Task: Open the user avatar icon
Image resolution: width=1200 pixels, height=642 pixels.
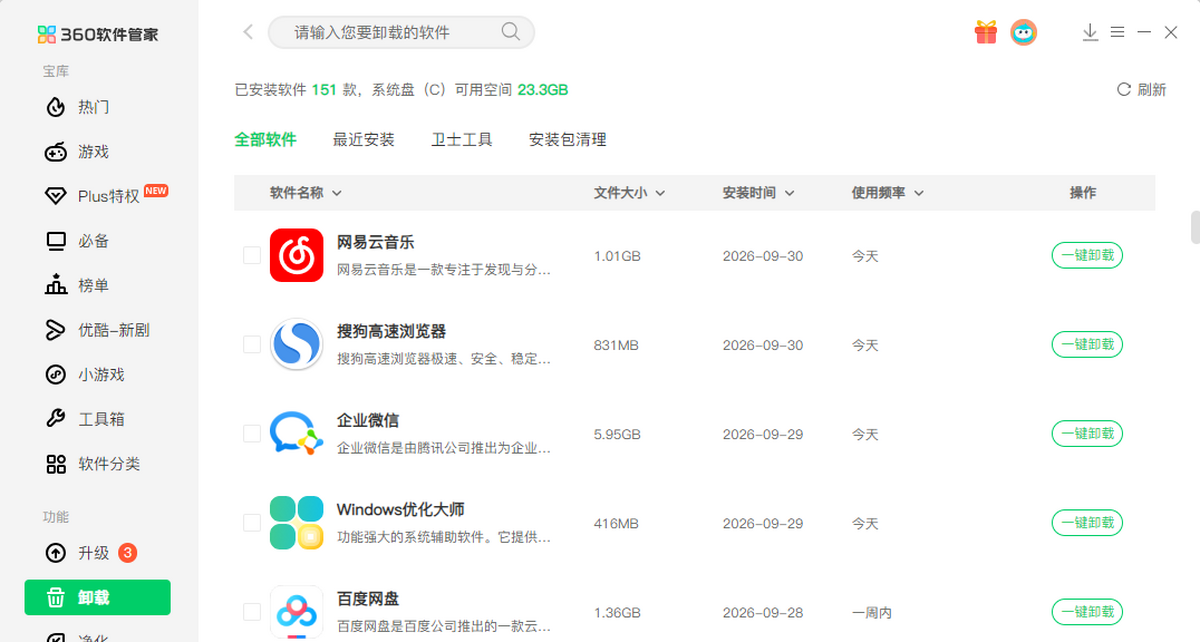Action: [1023, 32]
